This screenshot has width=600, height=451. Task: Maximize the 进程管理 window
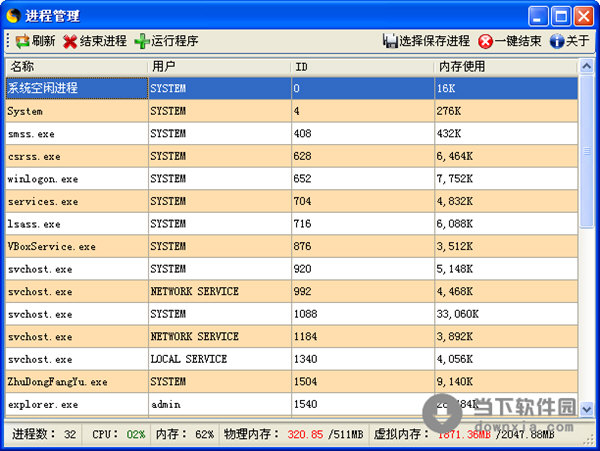[562, 15]
